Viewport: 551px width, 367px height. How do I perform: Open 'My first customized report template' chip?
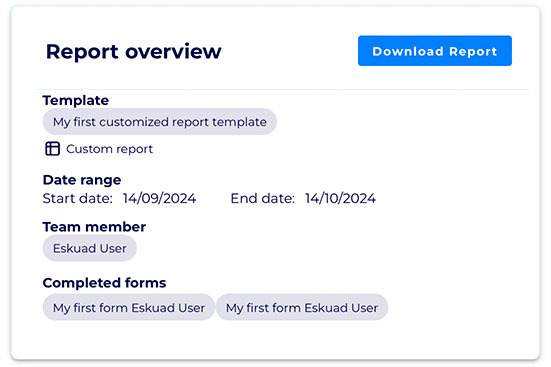(160, 122)
